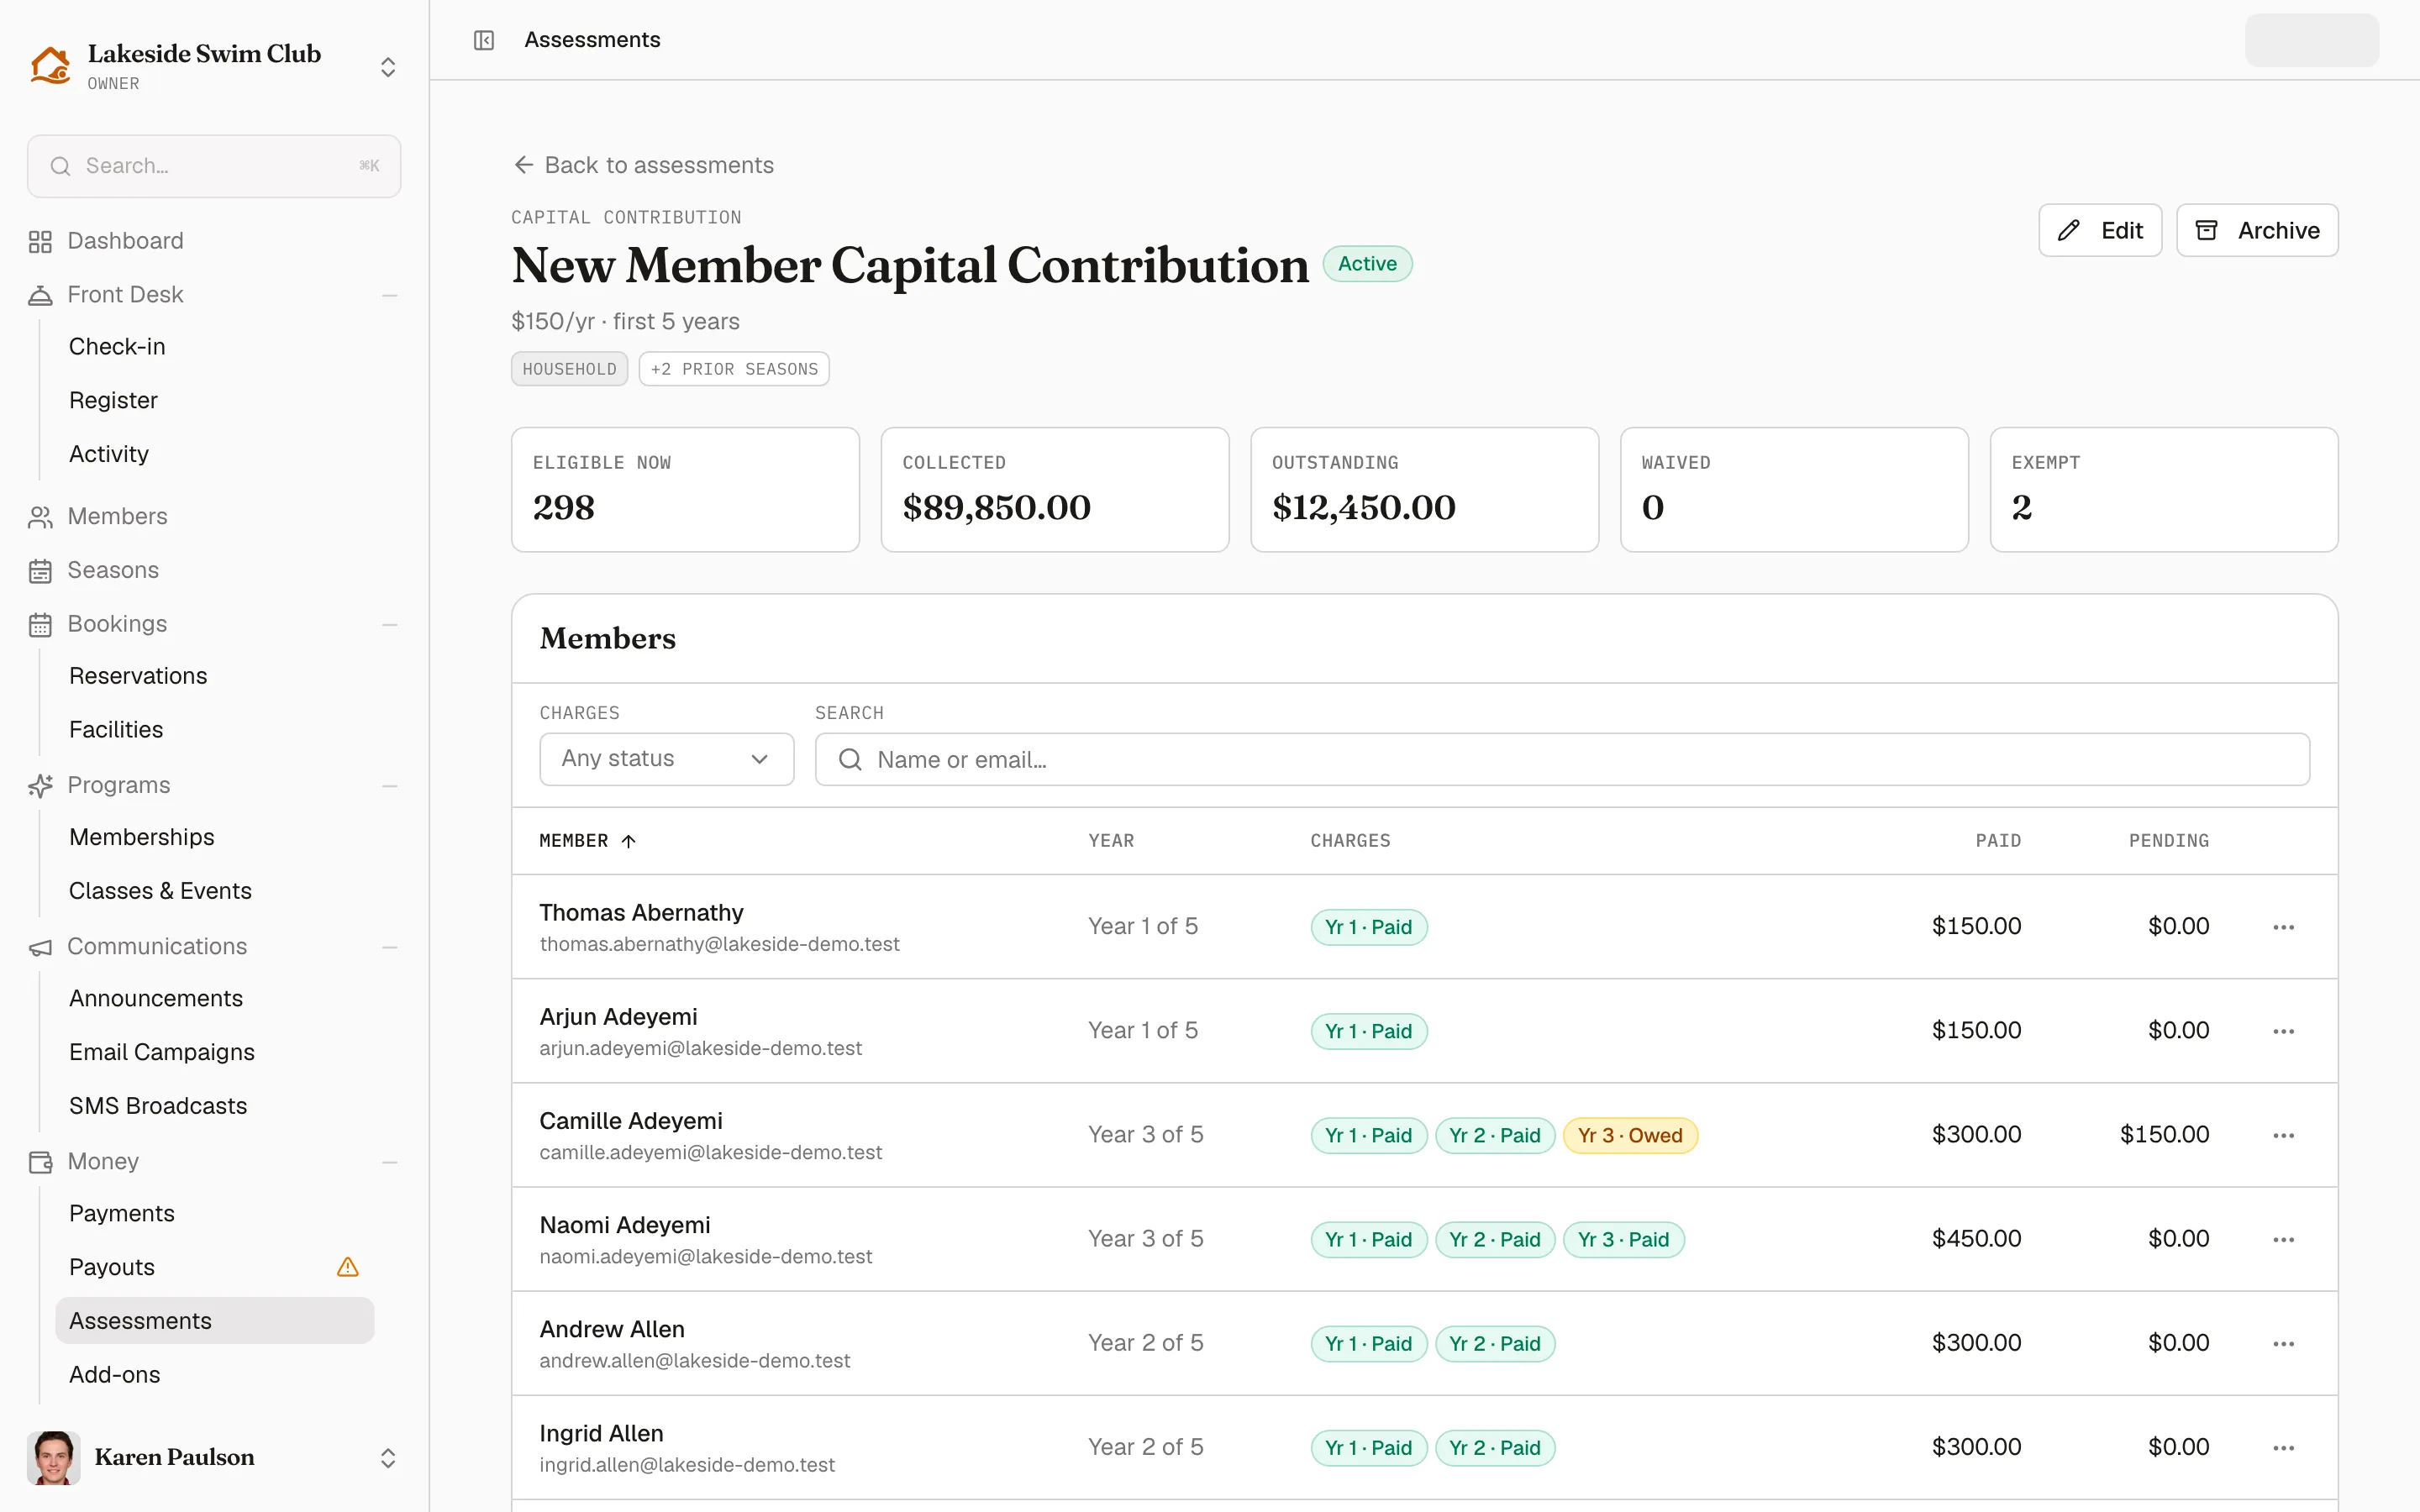This screenshot has width=2420, height=1512.
Task: Collapse the Front Desk section
Action: point(390,295)
